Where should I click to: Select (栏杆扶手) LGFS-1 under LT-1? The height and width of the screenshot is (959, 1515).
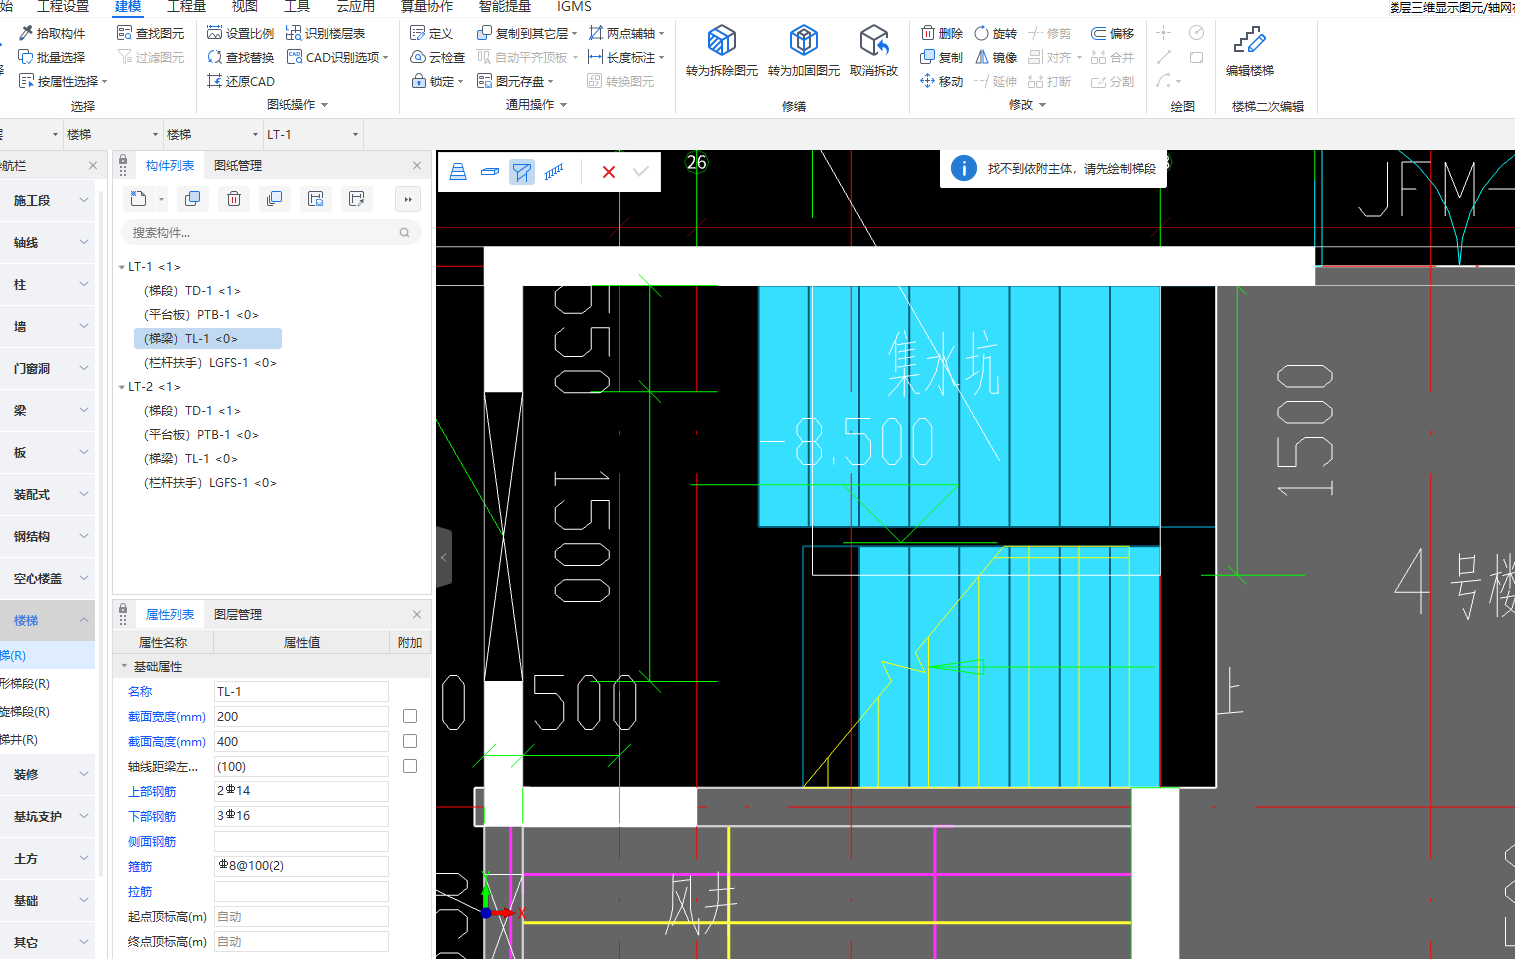210,362
